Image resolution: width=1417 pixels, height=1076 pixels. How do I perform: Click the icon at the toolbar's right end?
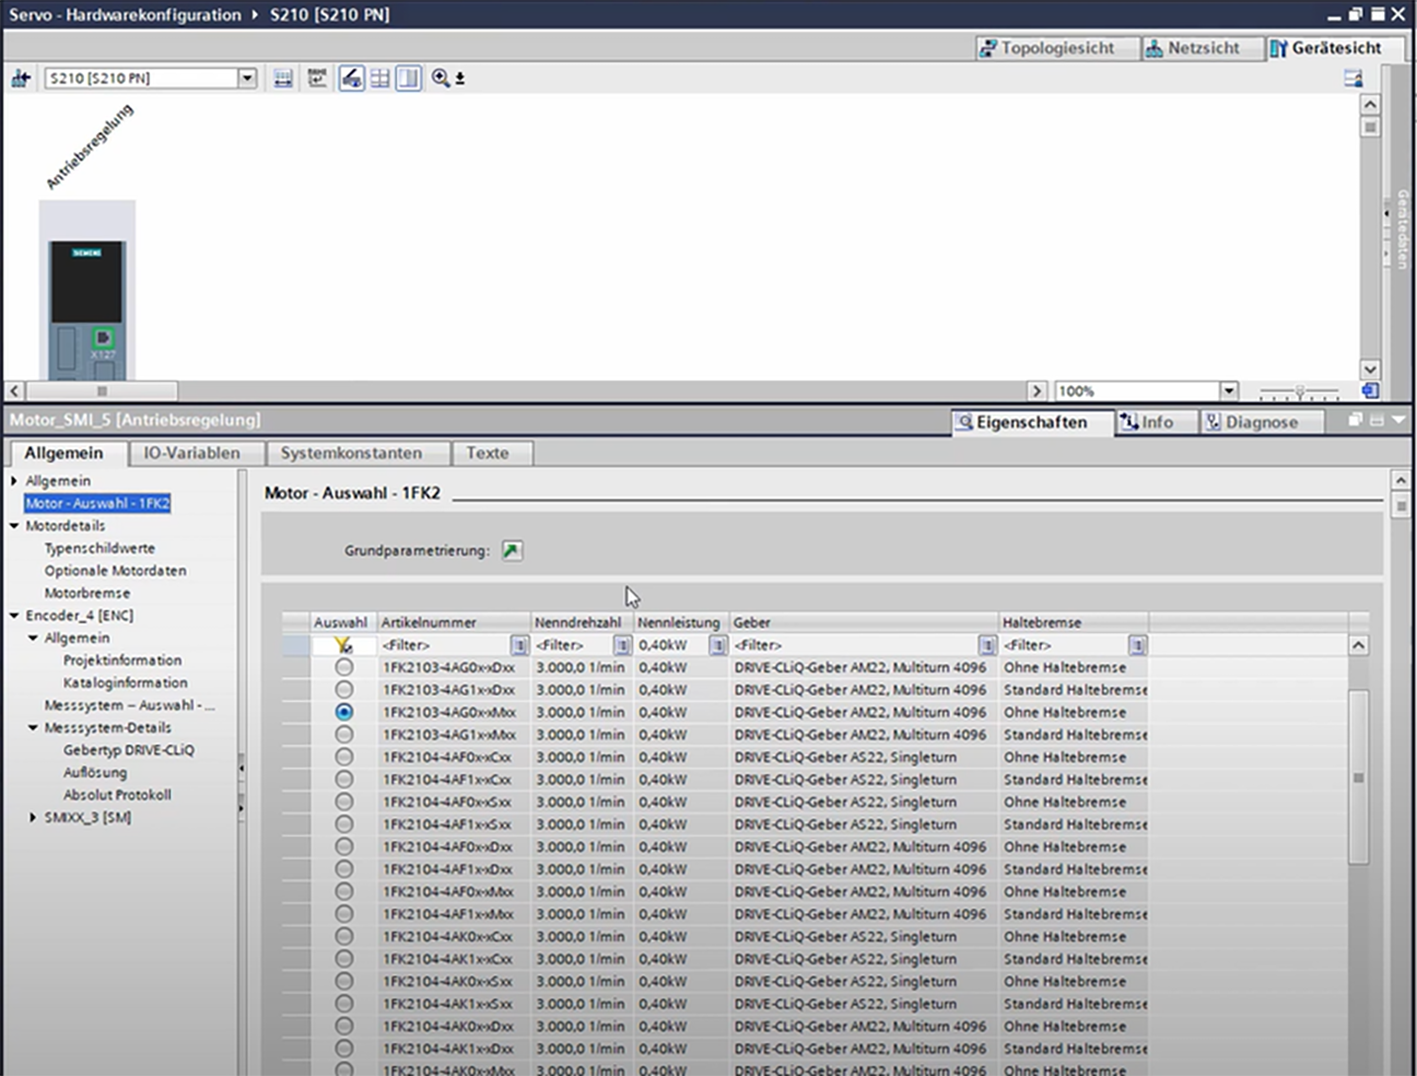click(x=1353, y=78)
